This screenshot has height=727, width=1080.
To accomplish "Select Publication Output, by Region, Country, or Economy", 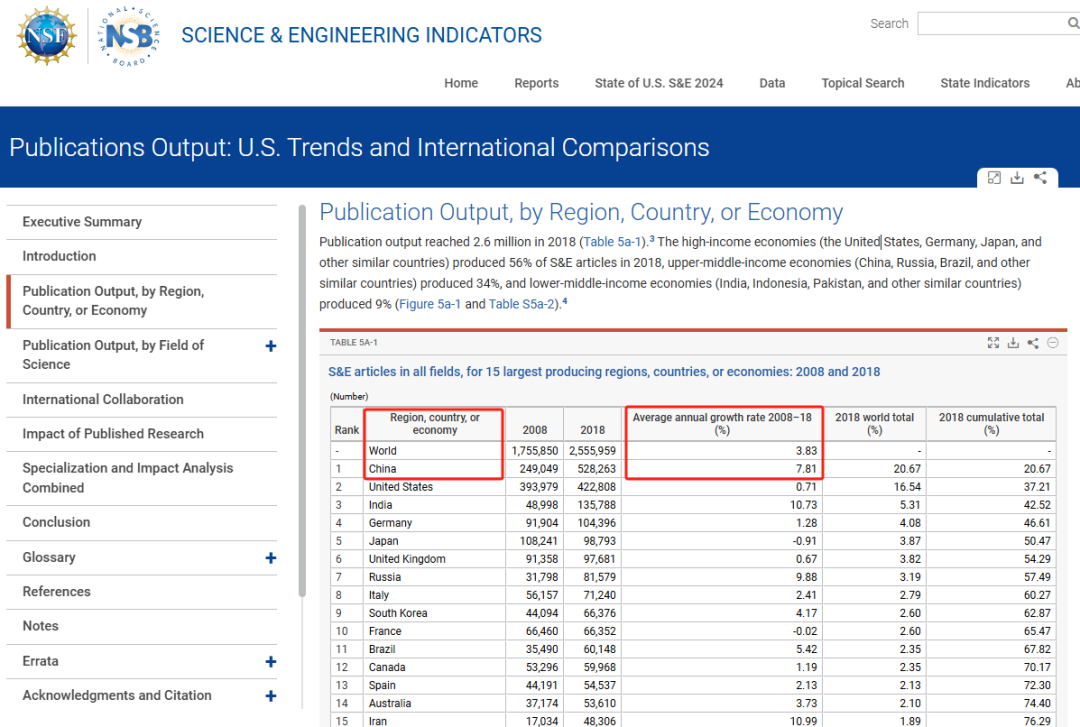I will (x=113, y=300).
